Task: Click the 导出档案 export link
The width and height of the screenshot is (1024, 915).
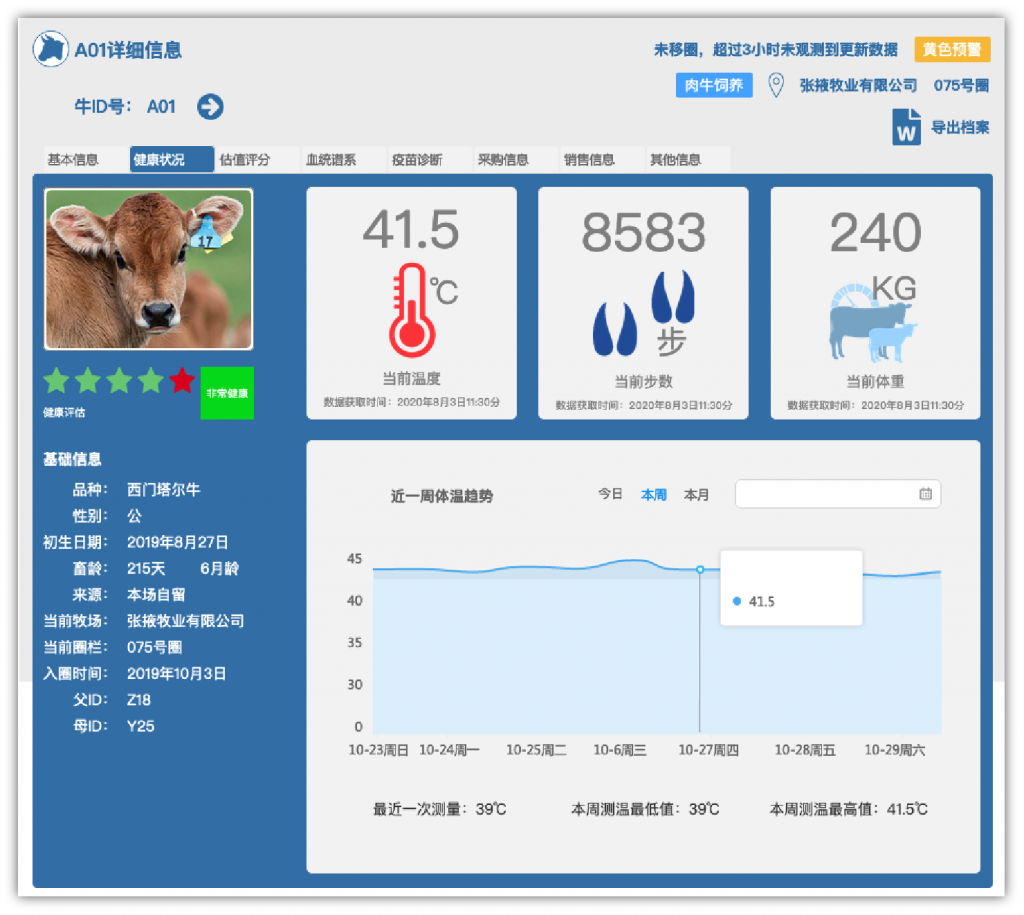Action: click(x=960, y=127)
